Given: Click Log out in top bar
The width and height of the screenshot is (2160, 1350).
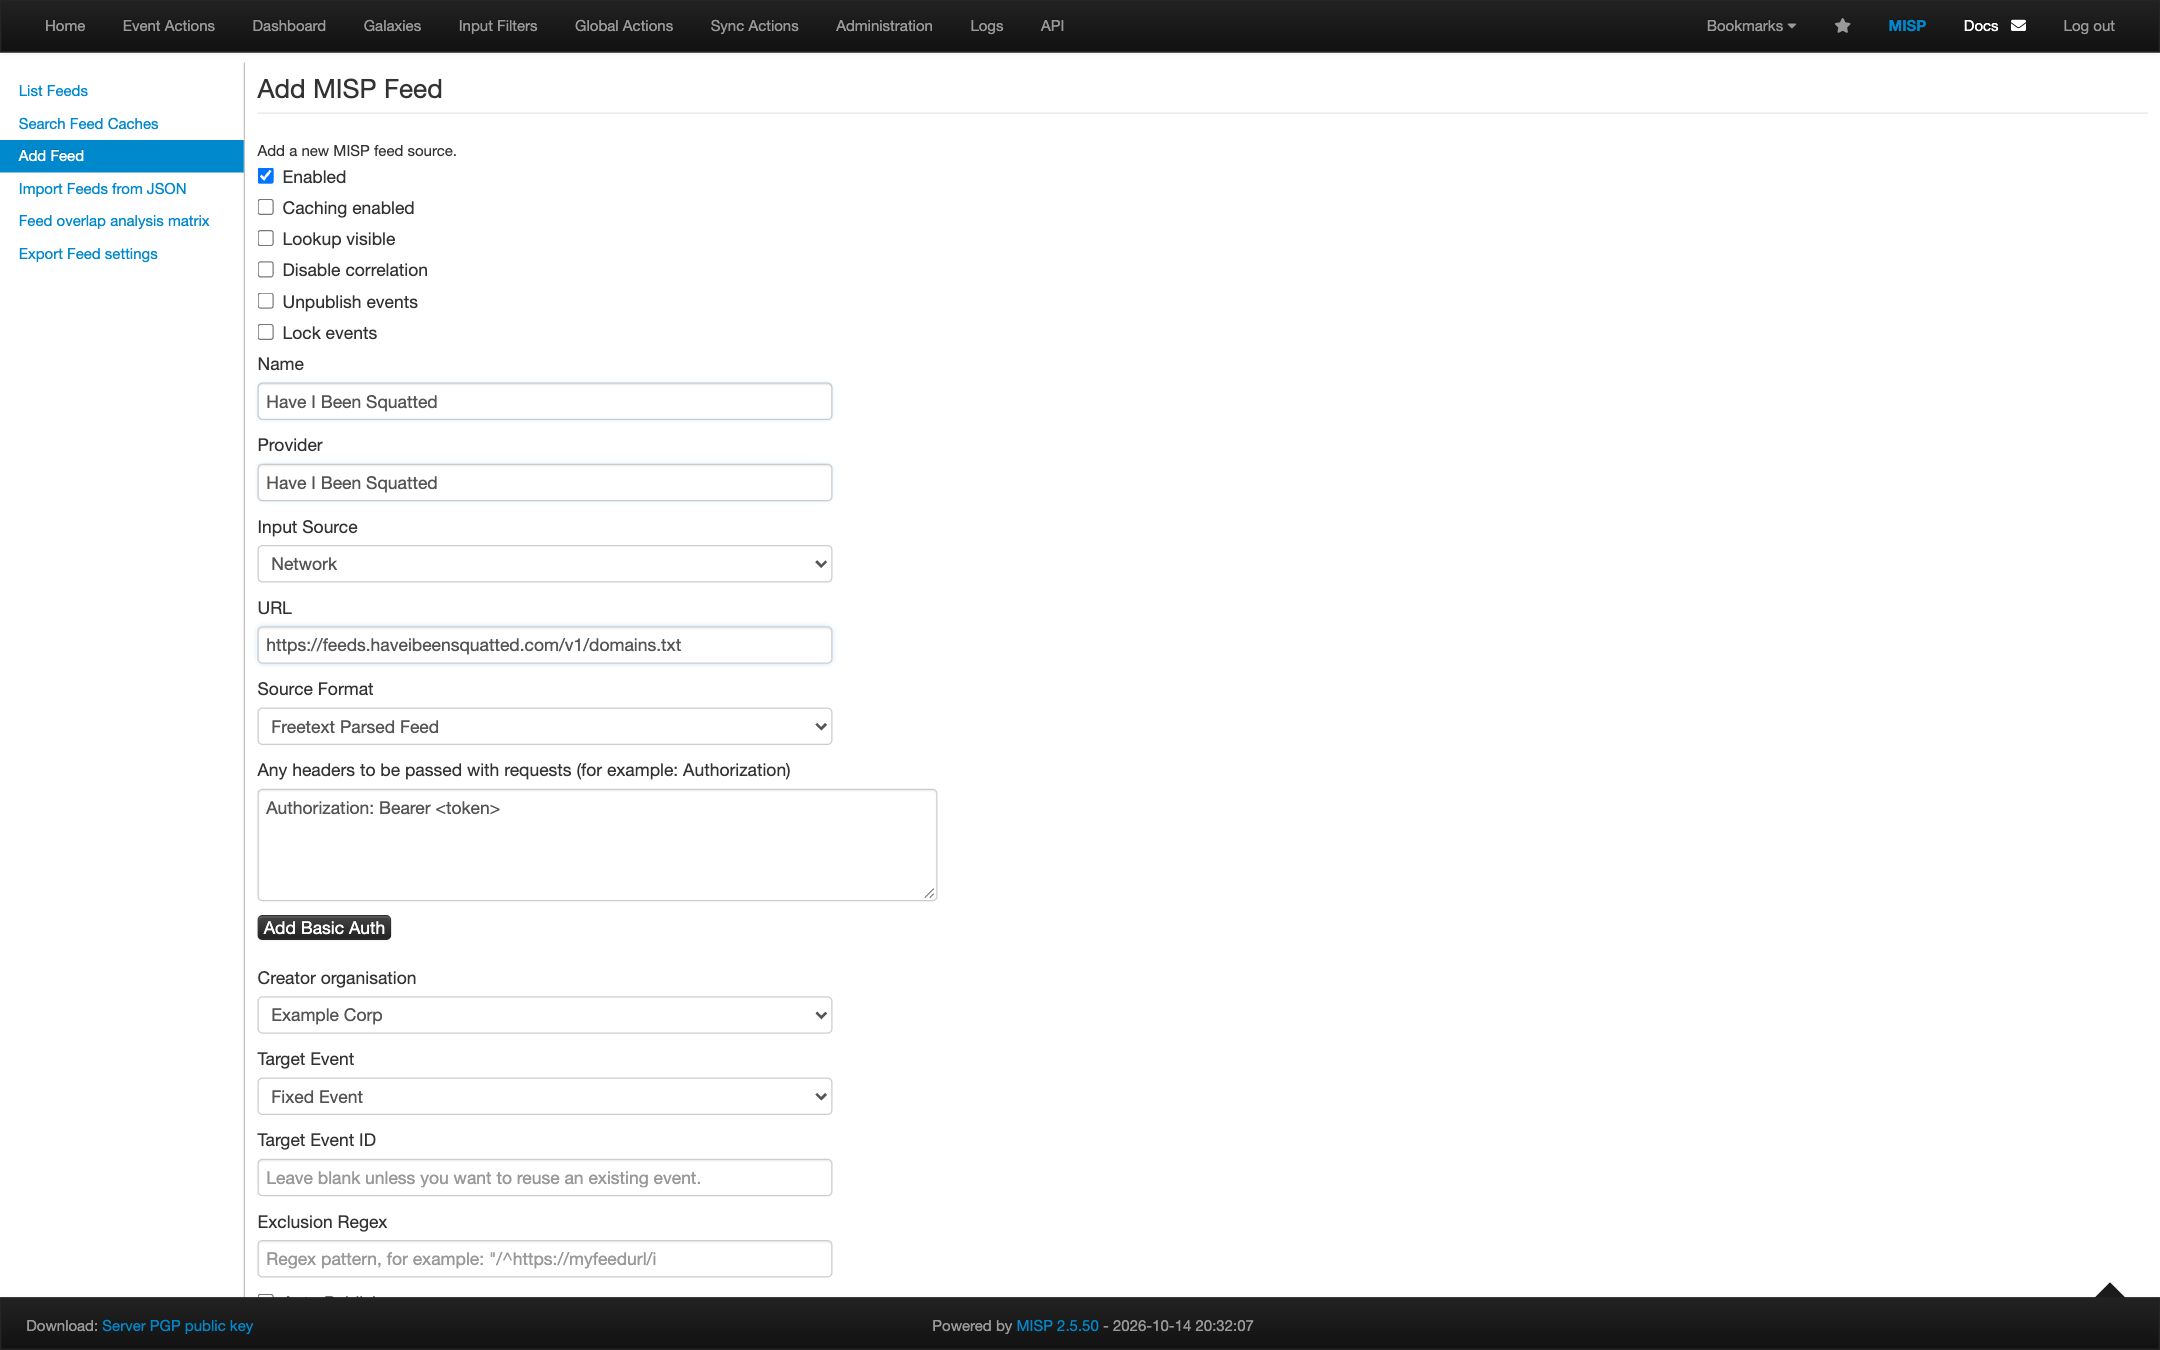Looking at the screenshot, I should [2088, 26].
